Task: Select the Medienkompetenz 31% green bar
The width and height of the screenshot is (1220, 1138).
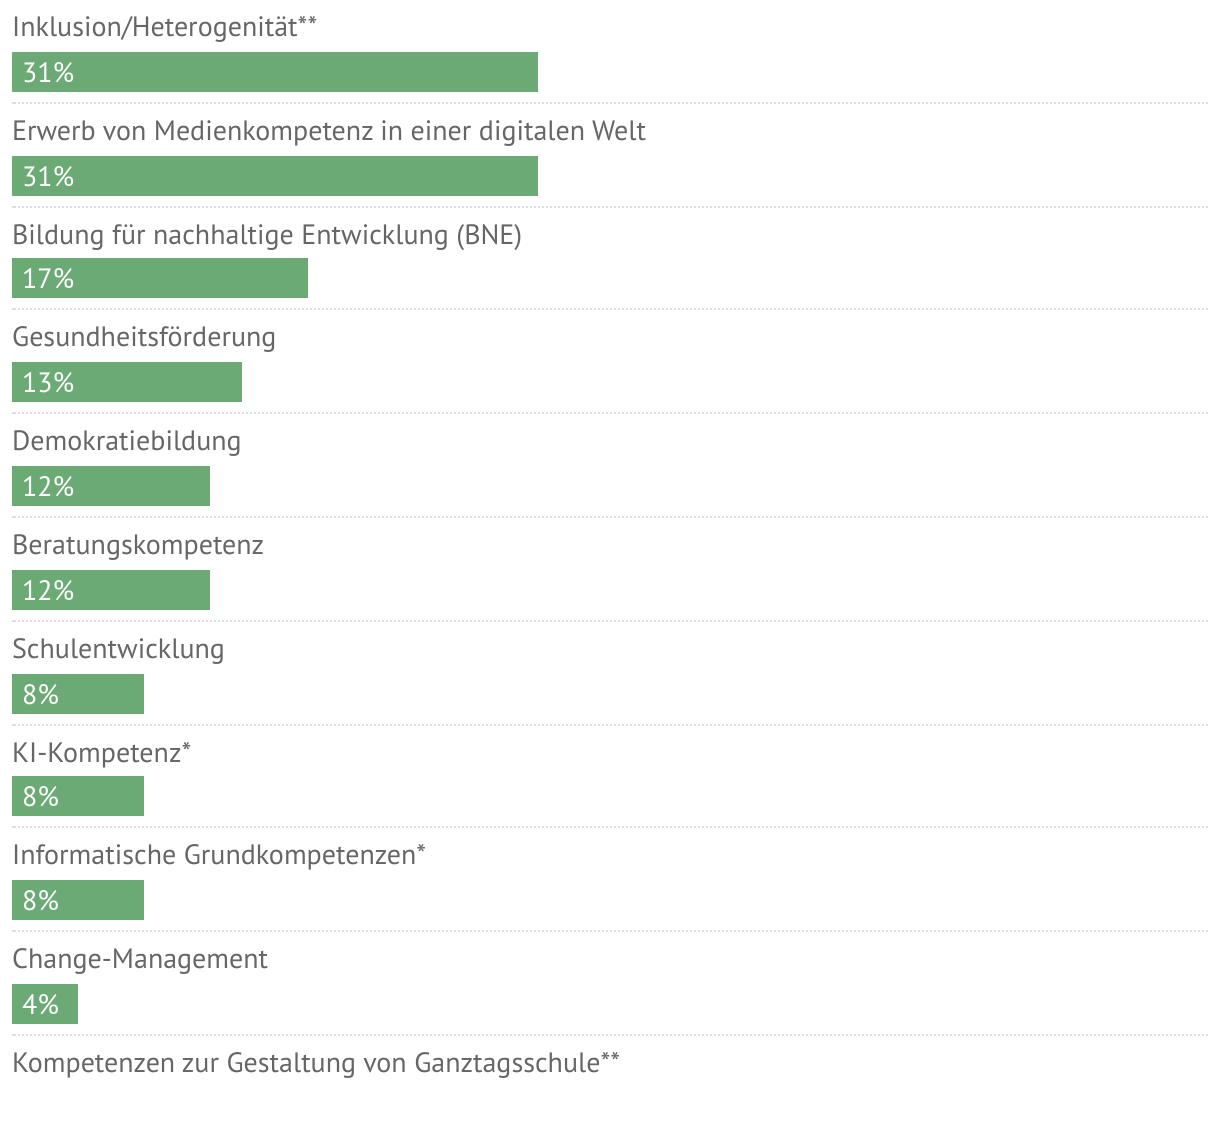Action: coord(275,176)
